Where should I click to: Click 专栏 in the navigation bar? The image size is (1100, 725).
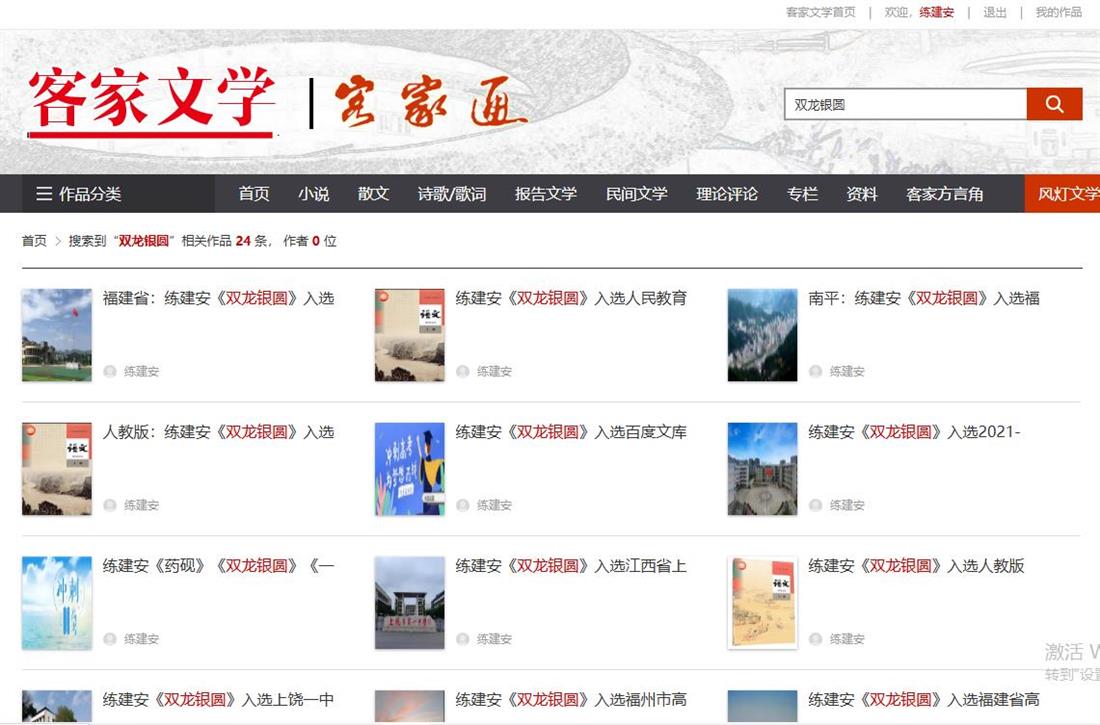coord(803,194)
